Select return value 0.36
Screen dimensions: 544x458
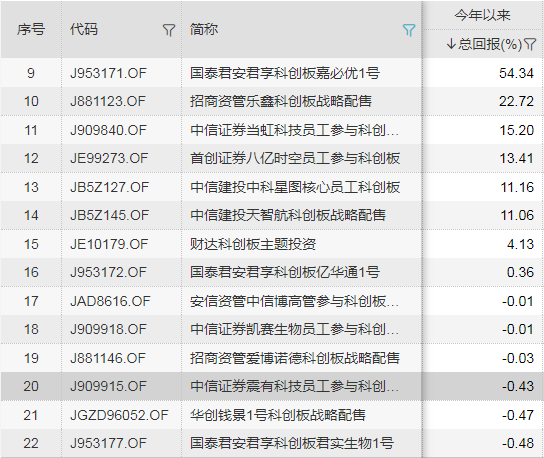pyautogui.click(x=520, y=272)
